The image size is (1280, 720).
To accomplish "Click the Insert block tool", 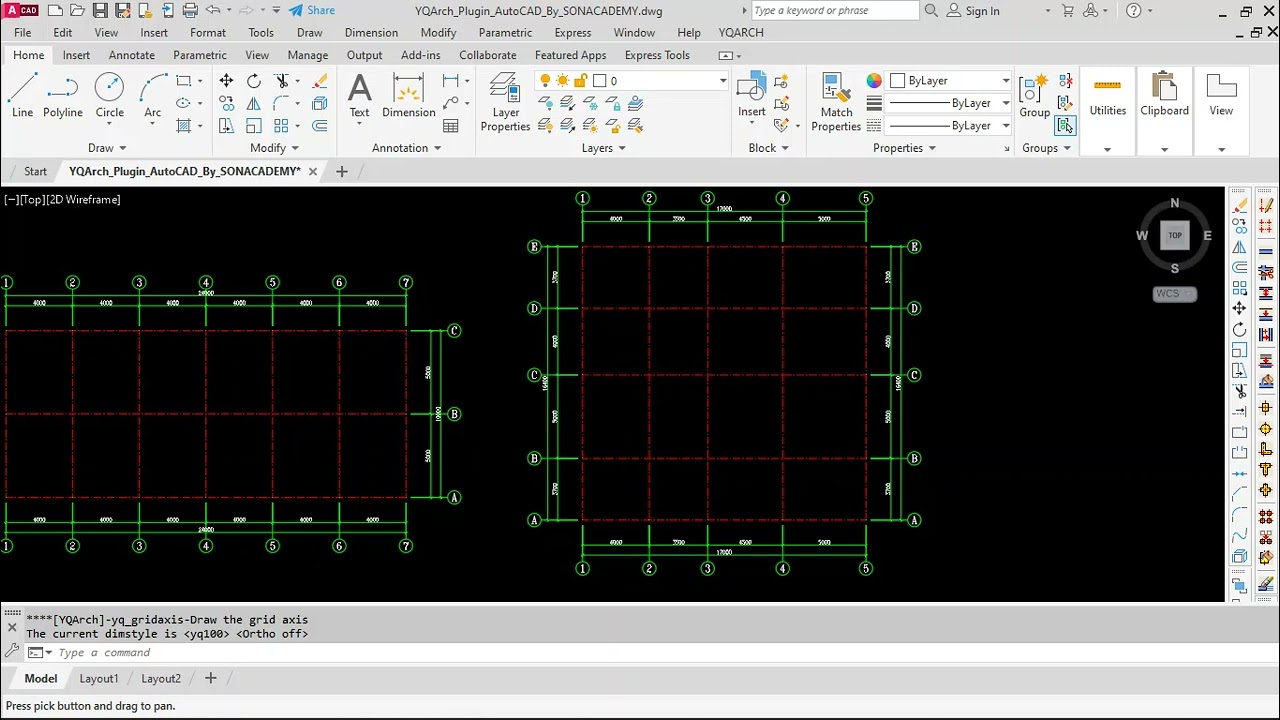I will pyautogui.click(x=752, y=96).
